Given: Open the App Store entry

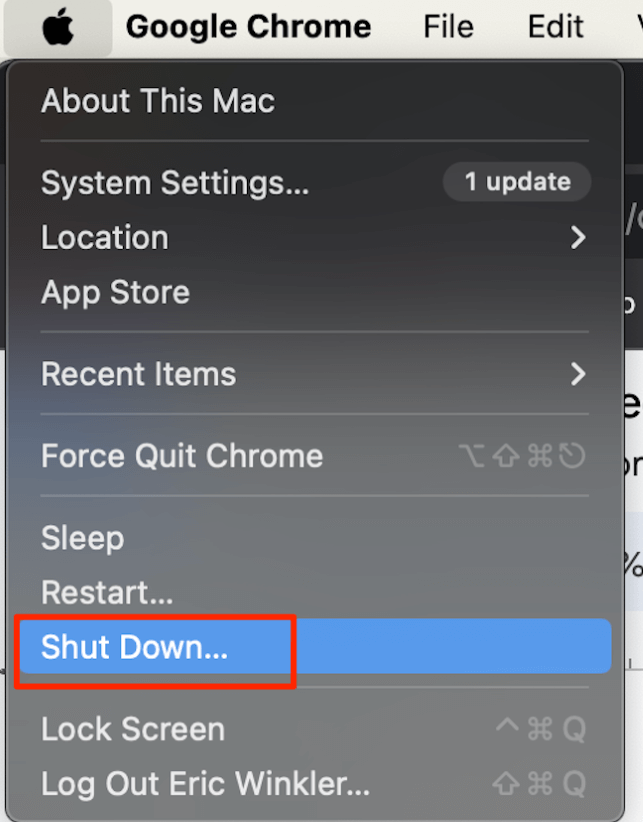Looking at the screenshot, I should pos(314,292).
